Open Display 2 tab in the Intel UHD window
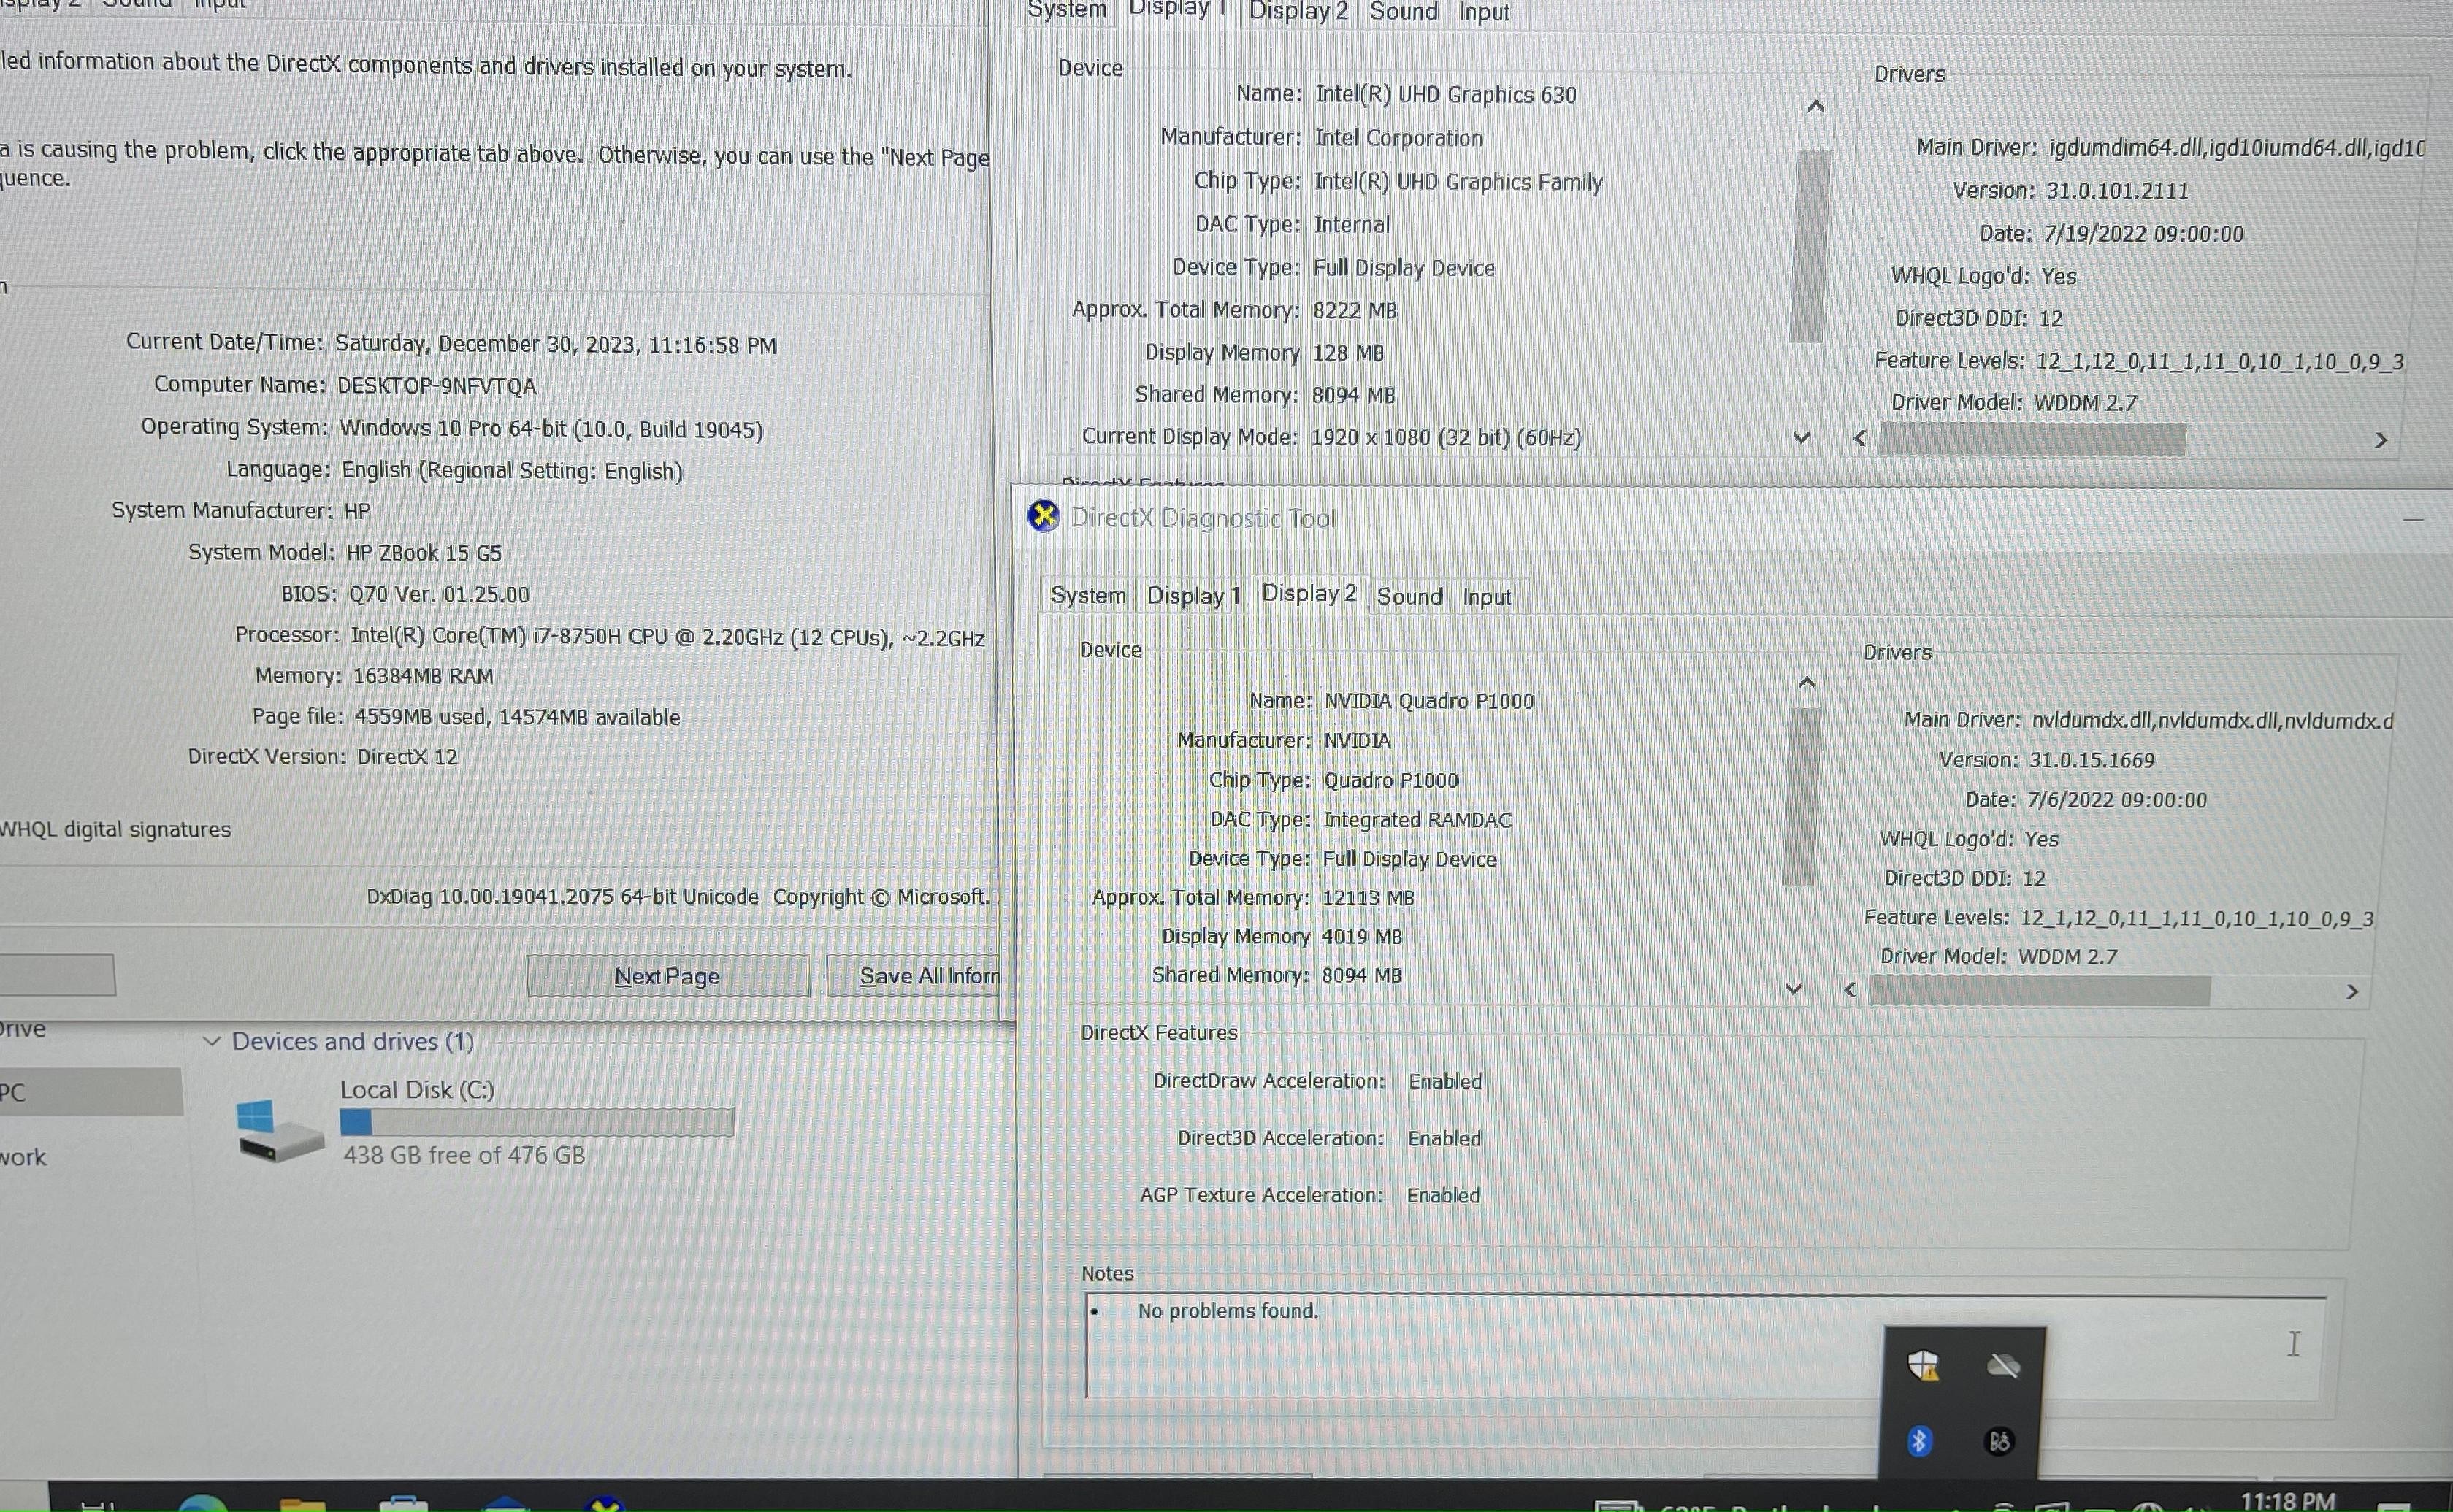The image size is (2453, 1512). click(1298, 12)
